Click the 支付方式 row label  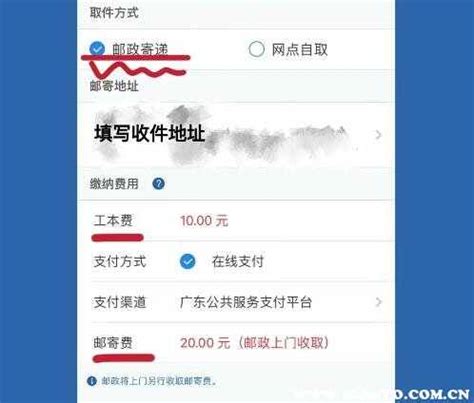tap(120, 261)
